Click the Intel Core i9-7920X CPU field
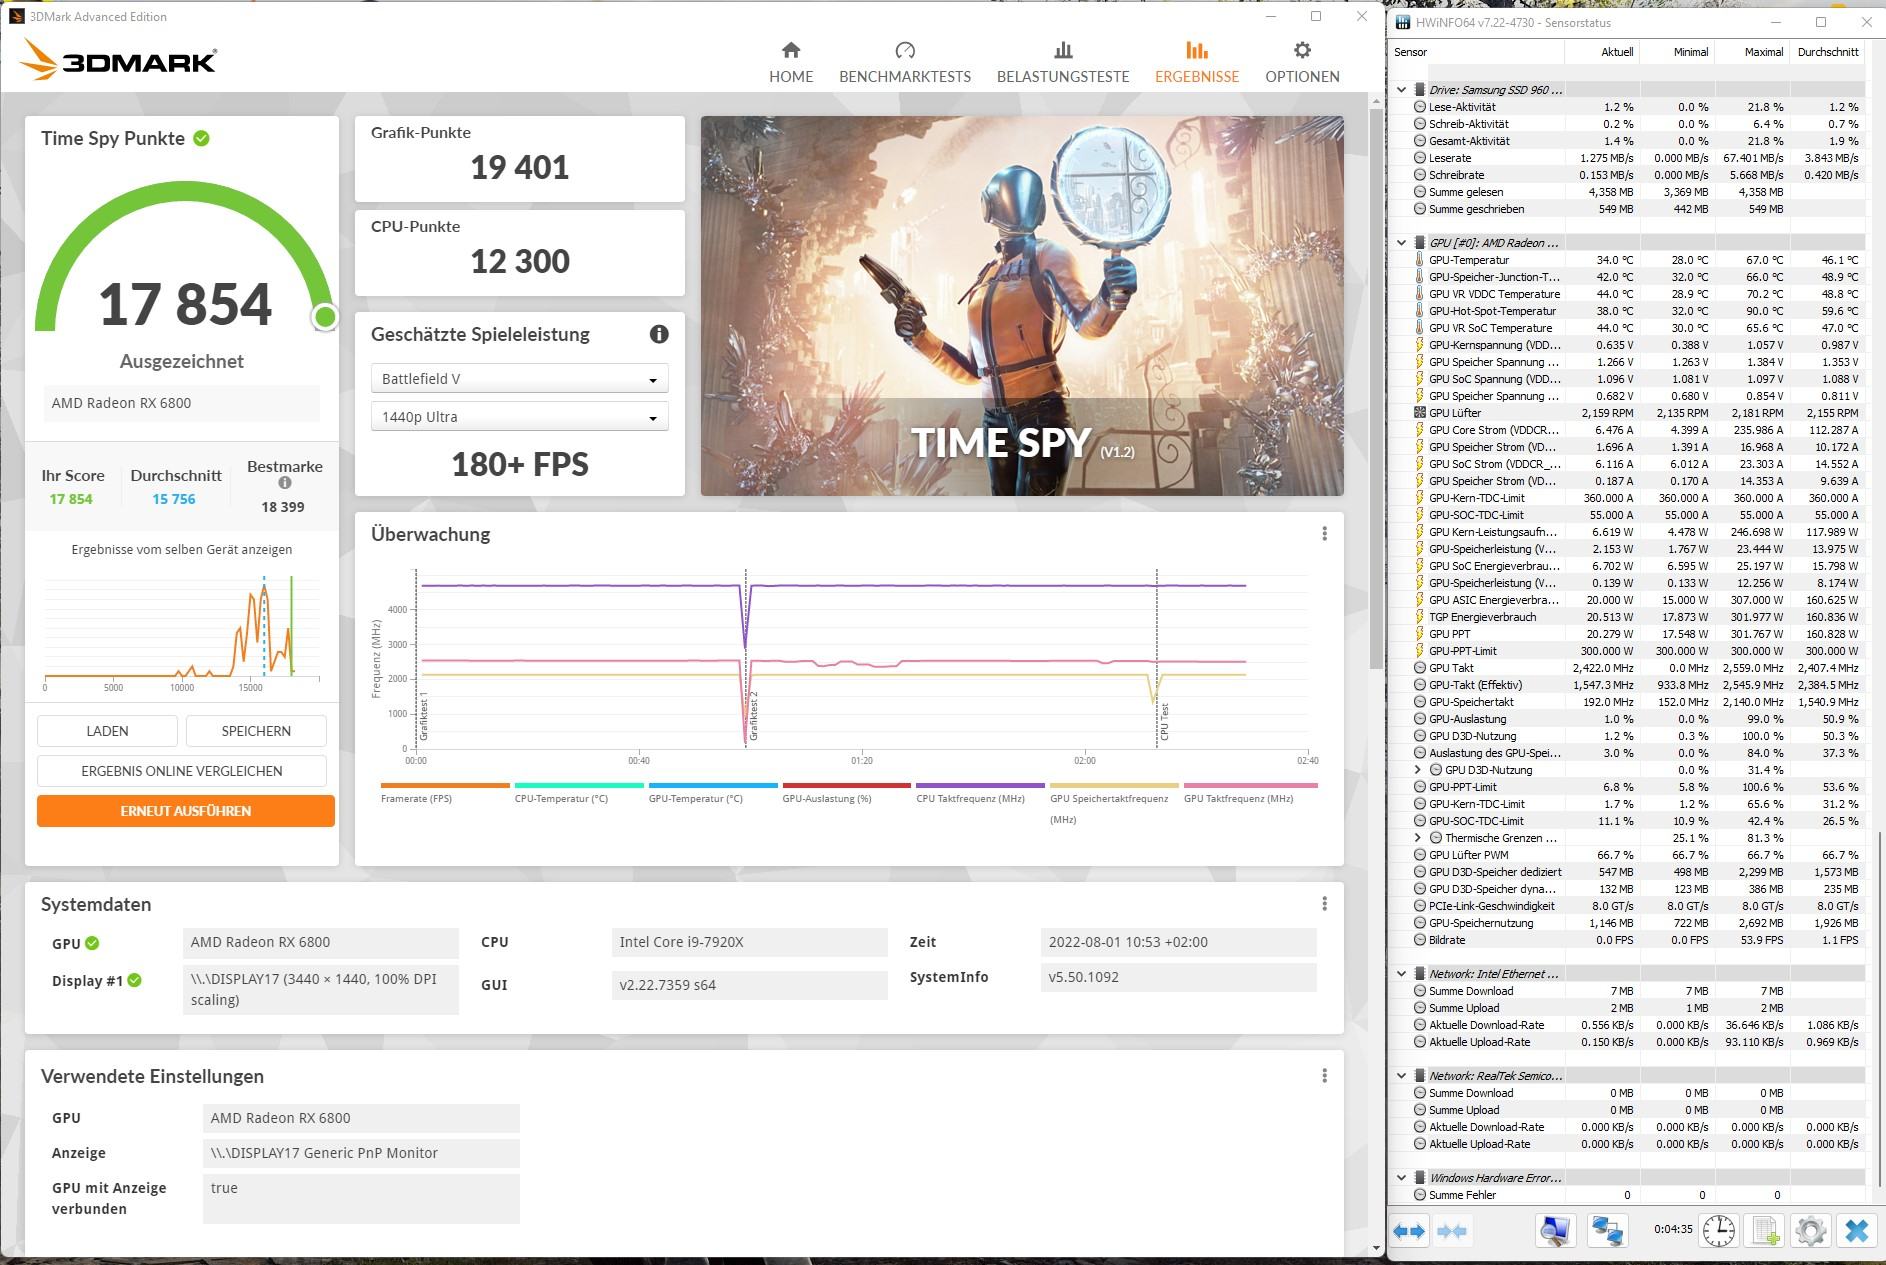 coord(749,942)
